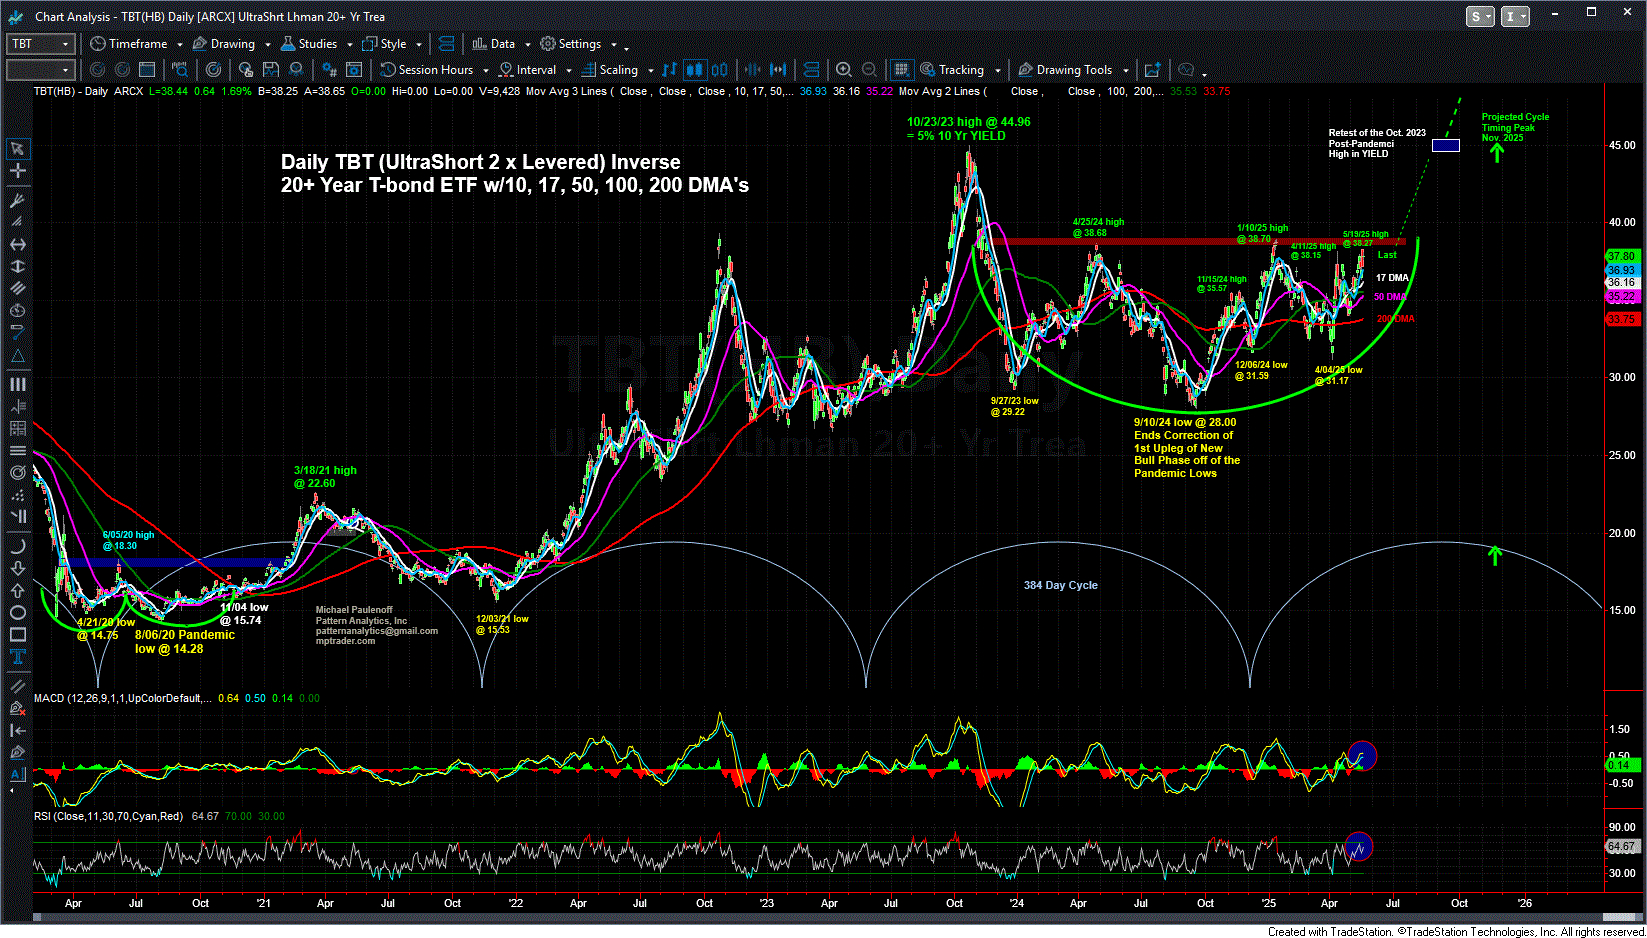Pick the vertical lines drawing tool
Viewport: 1647px width, 938px height.
17,384
